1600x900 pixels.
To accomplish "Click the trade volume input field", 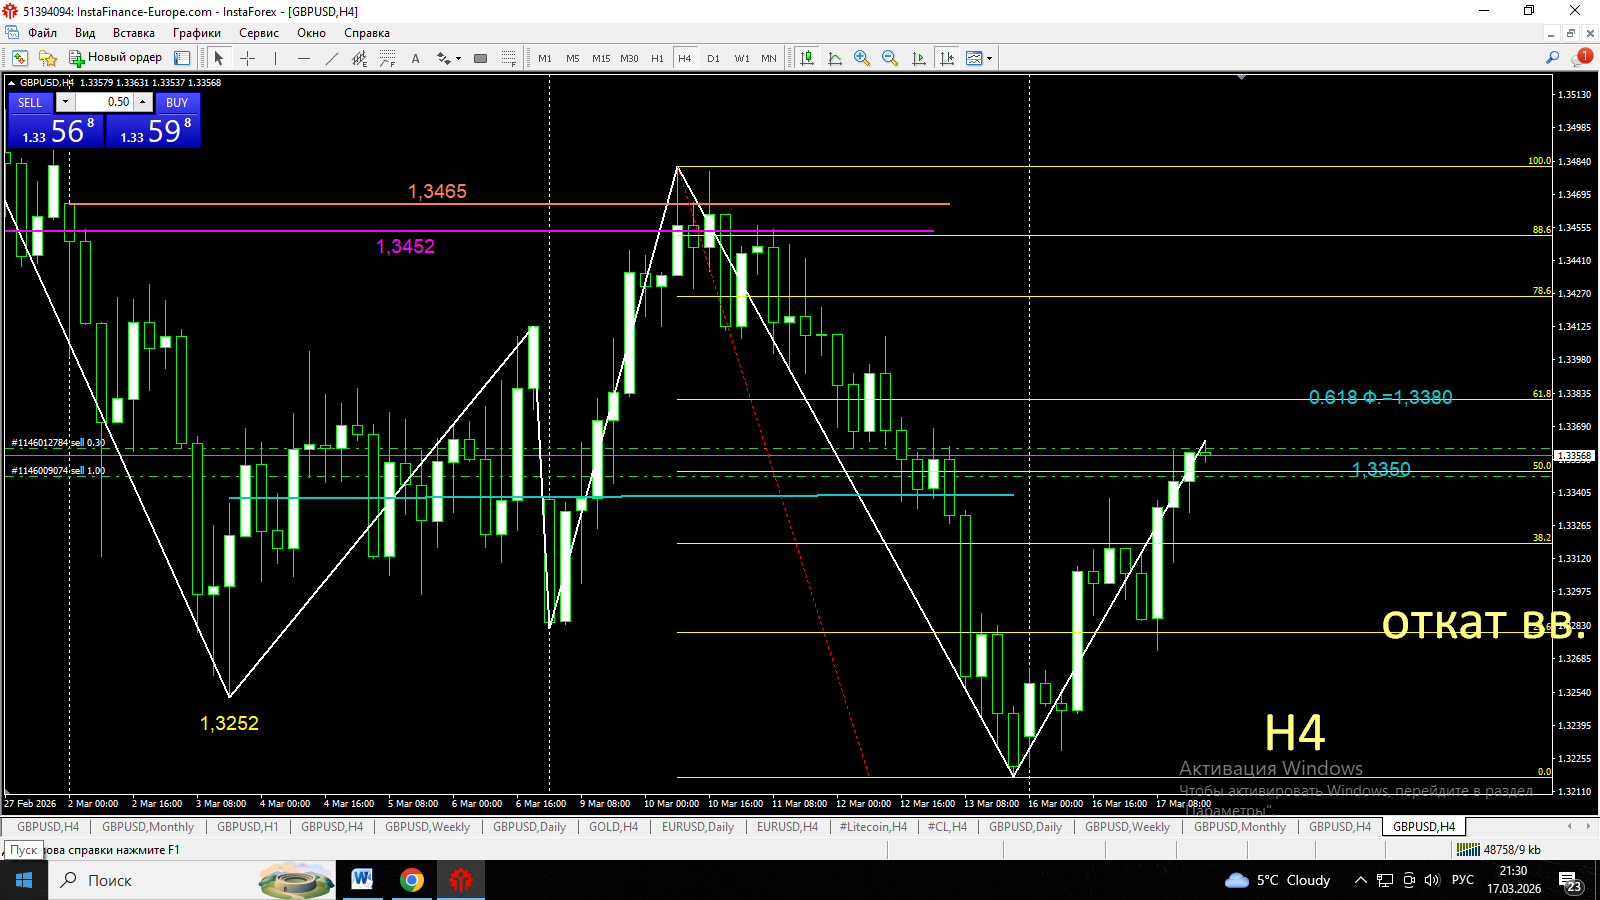I will [105, 102].
